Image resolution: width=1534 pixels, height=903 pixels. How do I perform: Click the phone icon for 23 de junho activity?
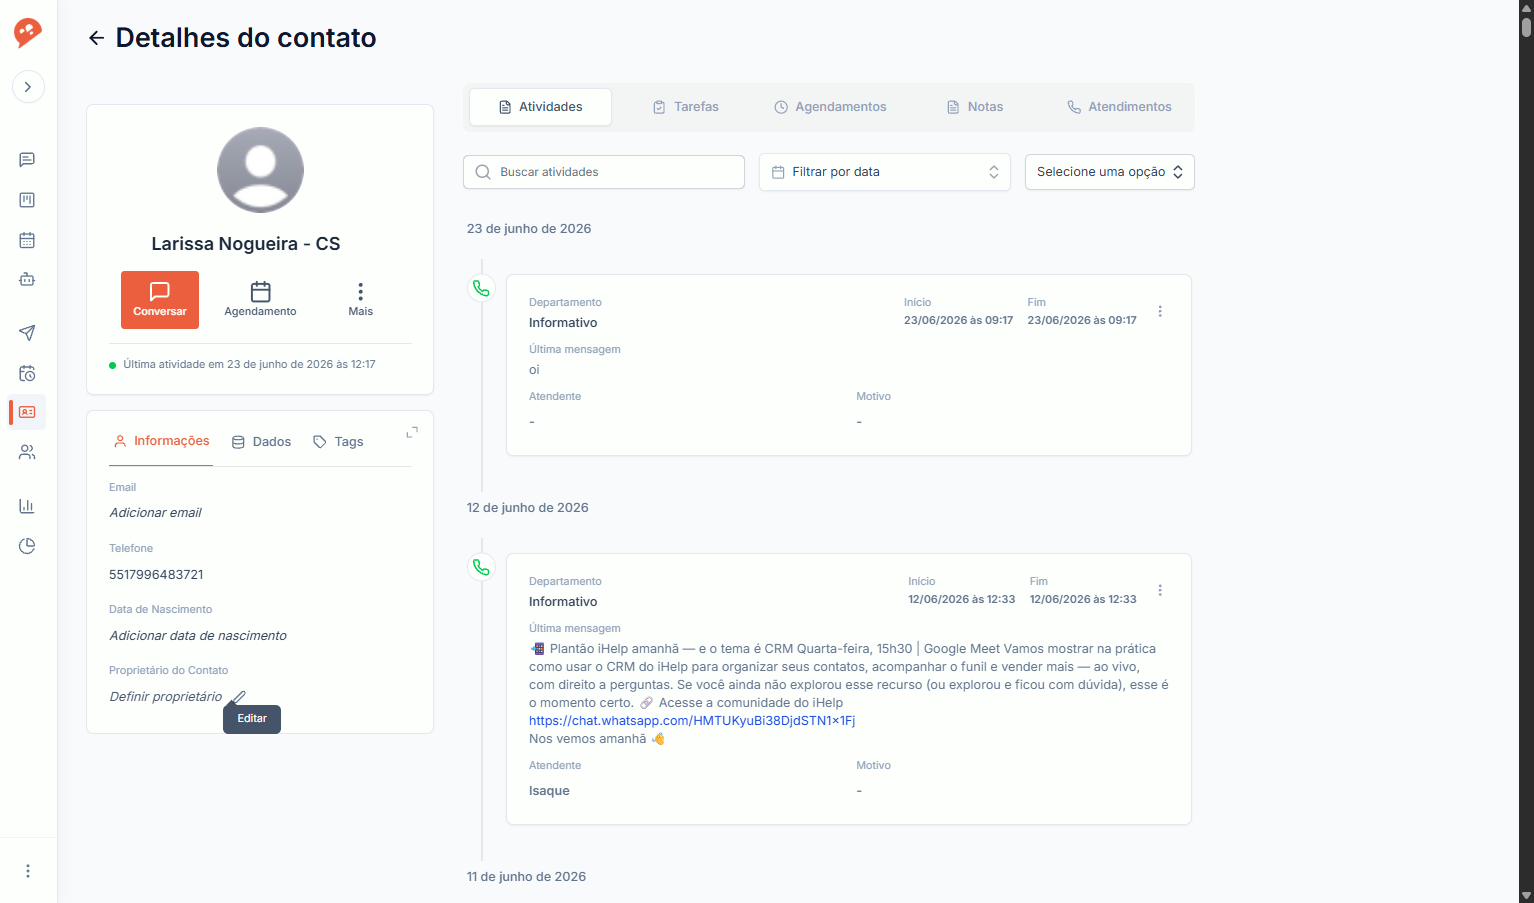[x=481, y=289]
